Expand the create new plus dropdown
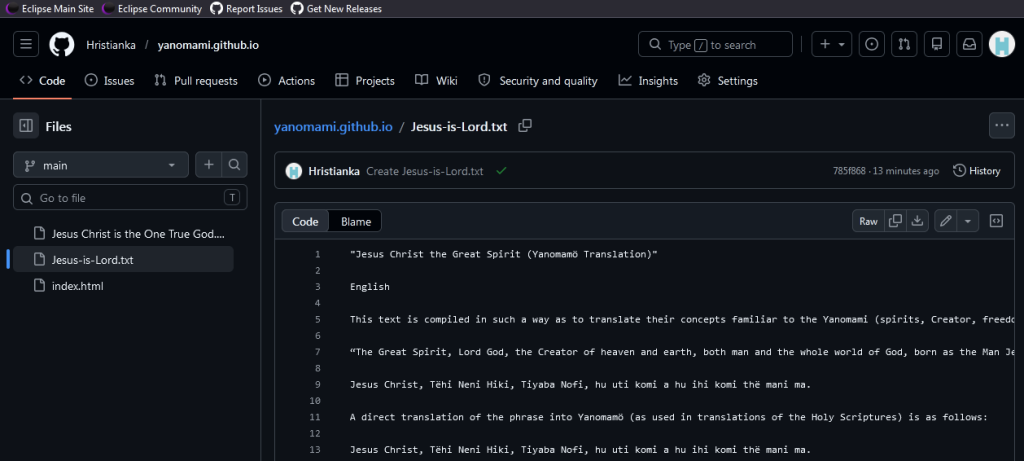The height and width of the screenshot is (461, 1024). 832,44
